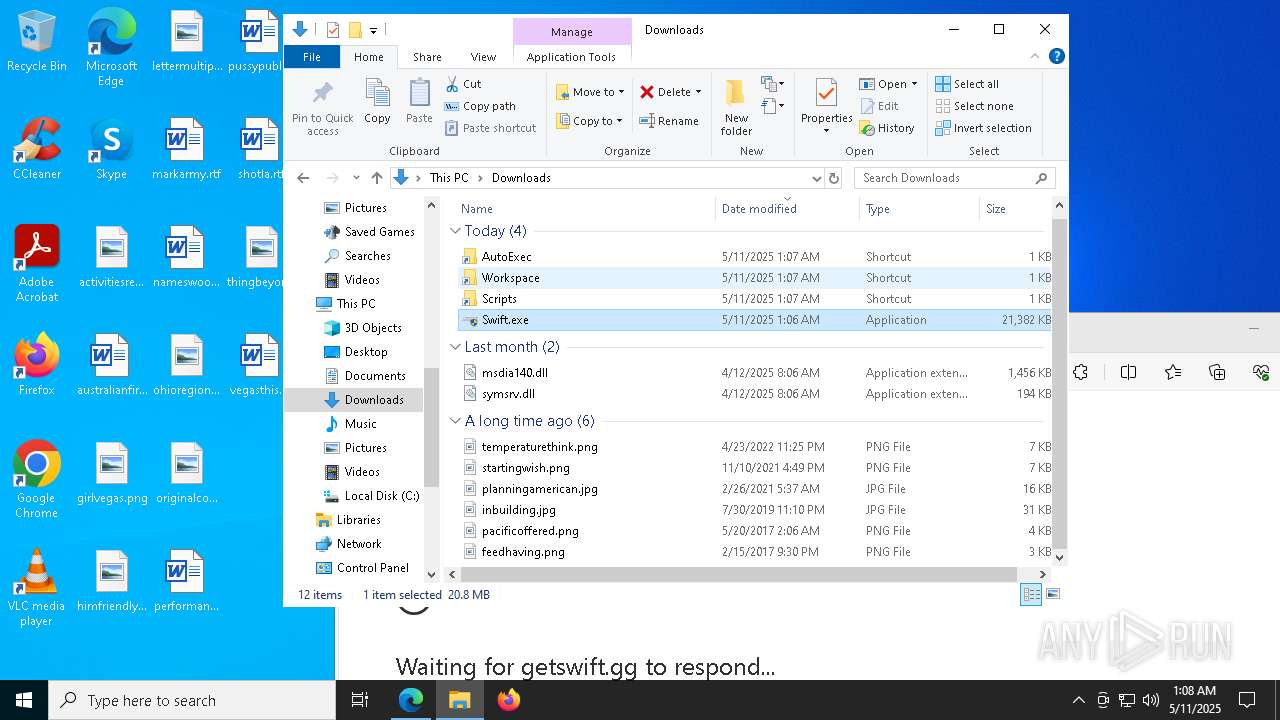
Task: Click Invert selection in the ribbon
Action: click(983, 128)
